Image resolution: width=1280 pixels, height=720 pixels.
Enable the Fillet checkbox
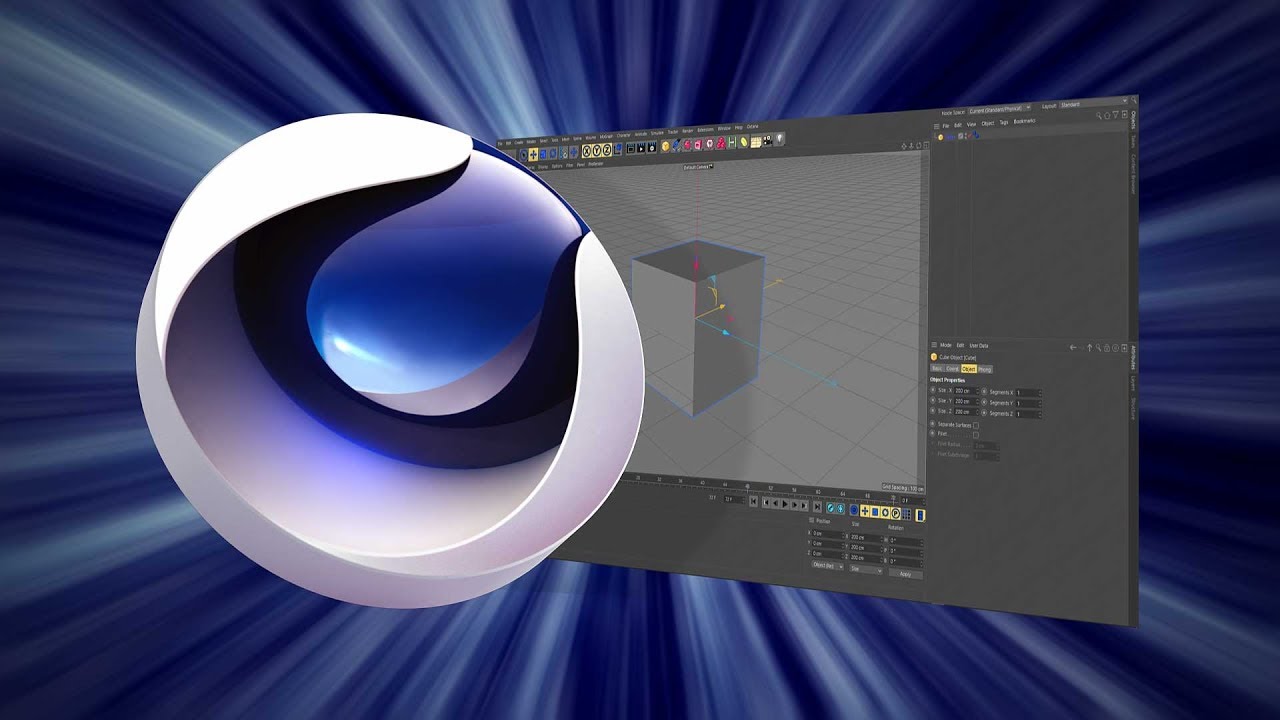click(x=976, y=435)
